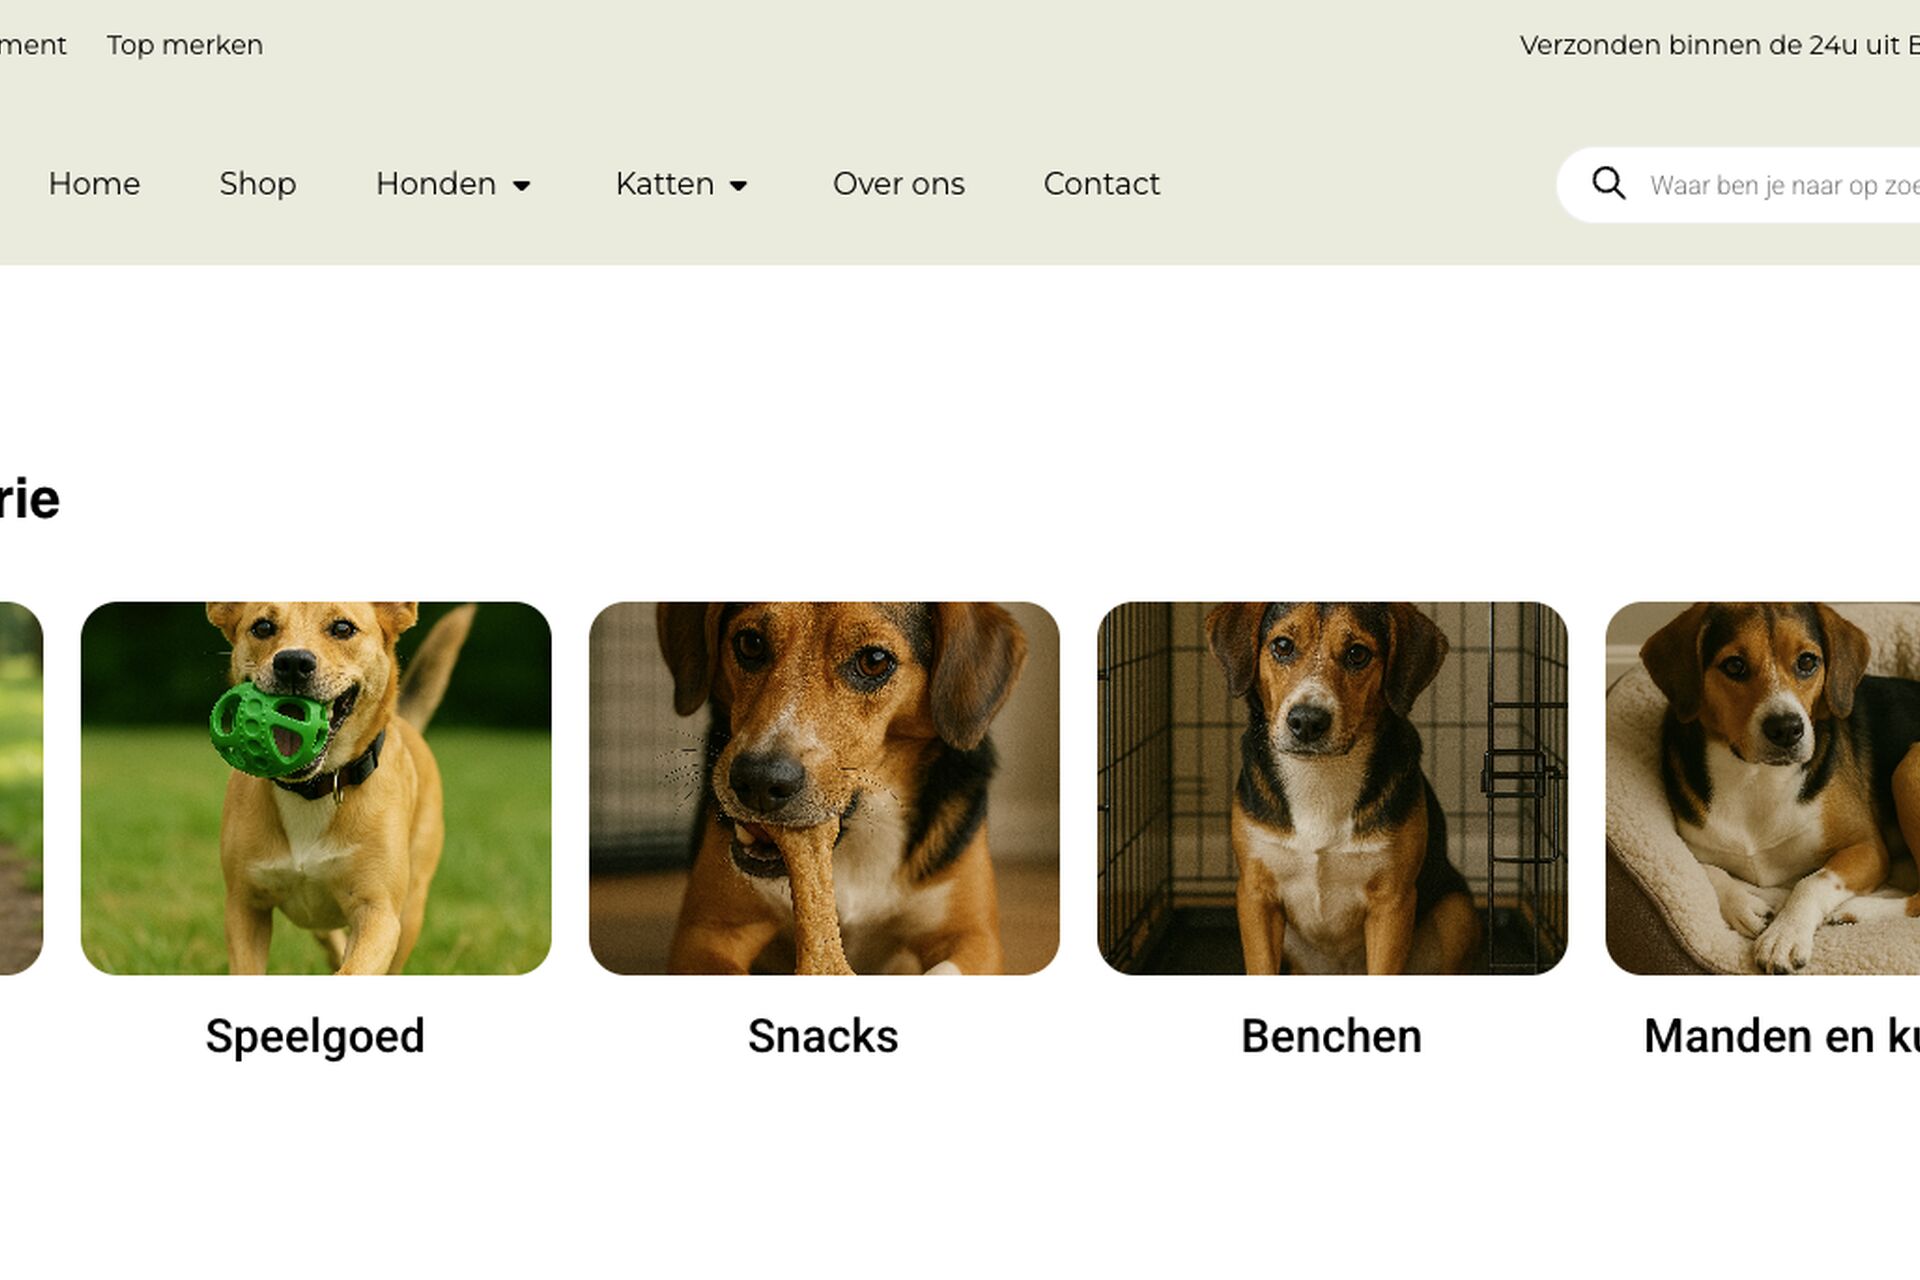Open the Contact page
Image resolution: width=1920 pixels, height=1280 pixels.
point(1102,184)
